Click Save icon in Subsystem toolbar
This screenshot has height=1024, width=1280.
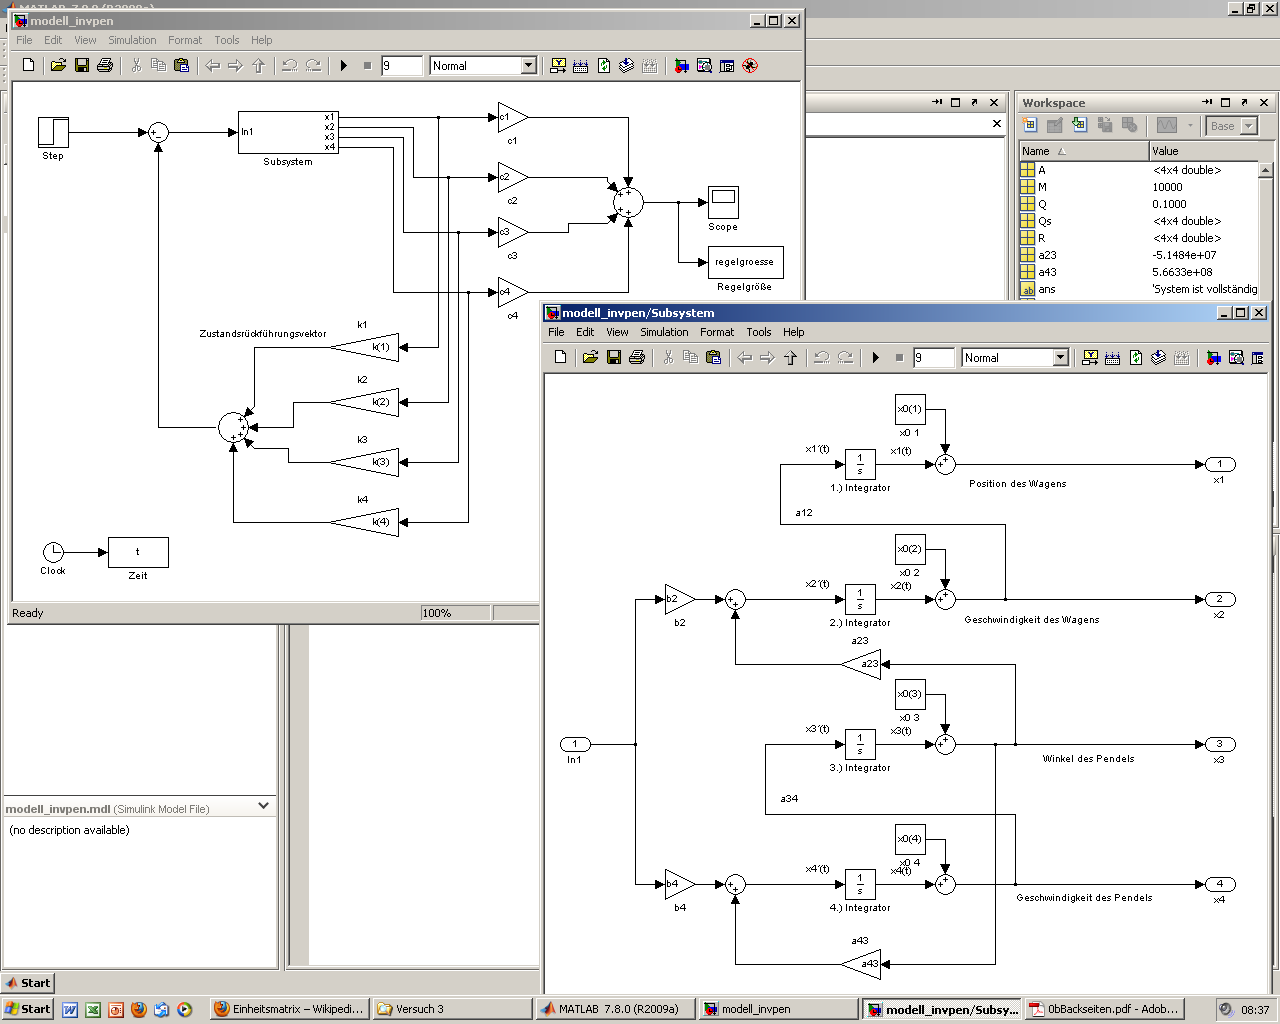[x=614, y=357]
